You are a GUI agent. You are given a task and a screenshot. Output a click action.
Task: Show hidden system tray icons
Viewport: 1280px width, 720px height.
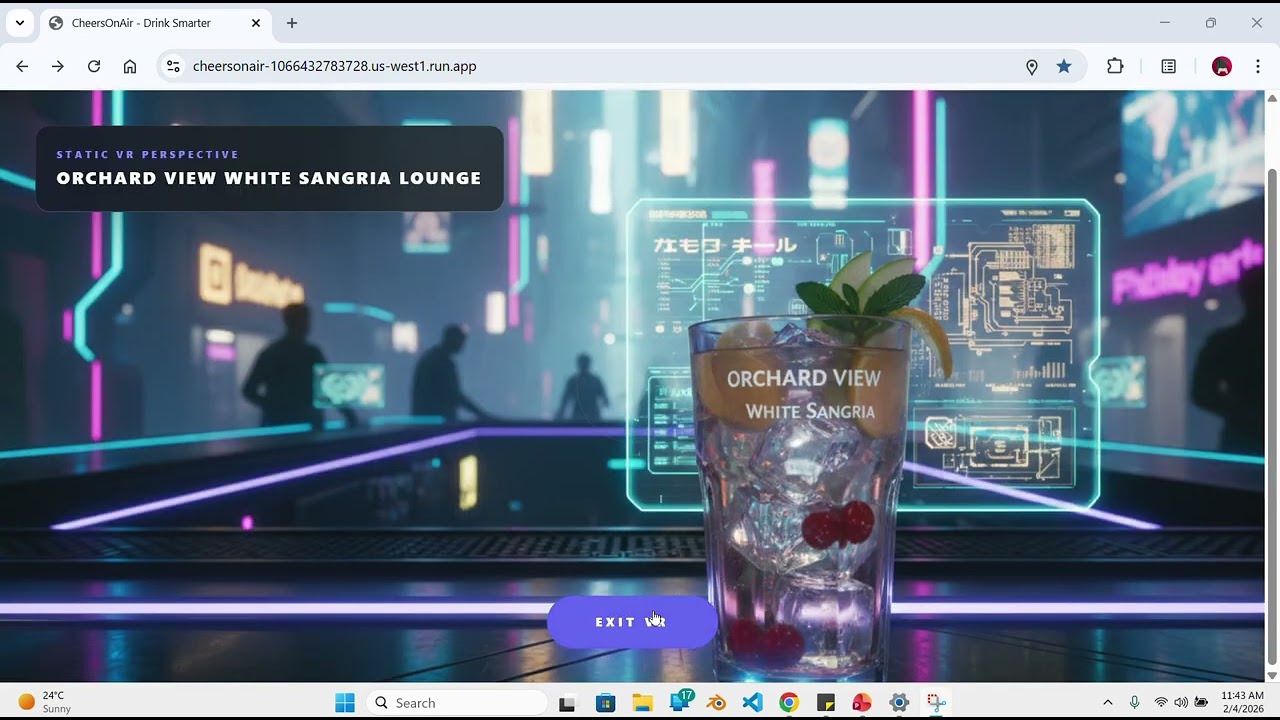tap(1107, 702)
